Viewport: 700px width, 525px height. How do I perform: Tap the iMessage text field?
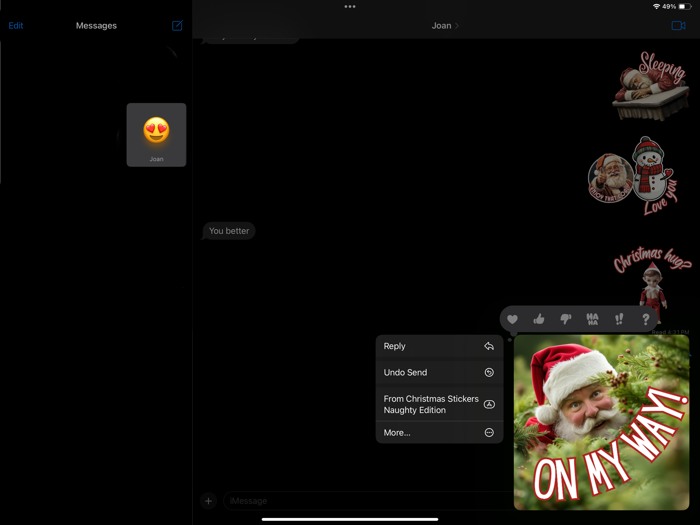368,501
